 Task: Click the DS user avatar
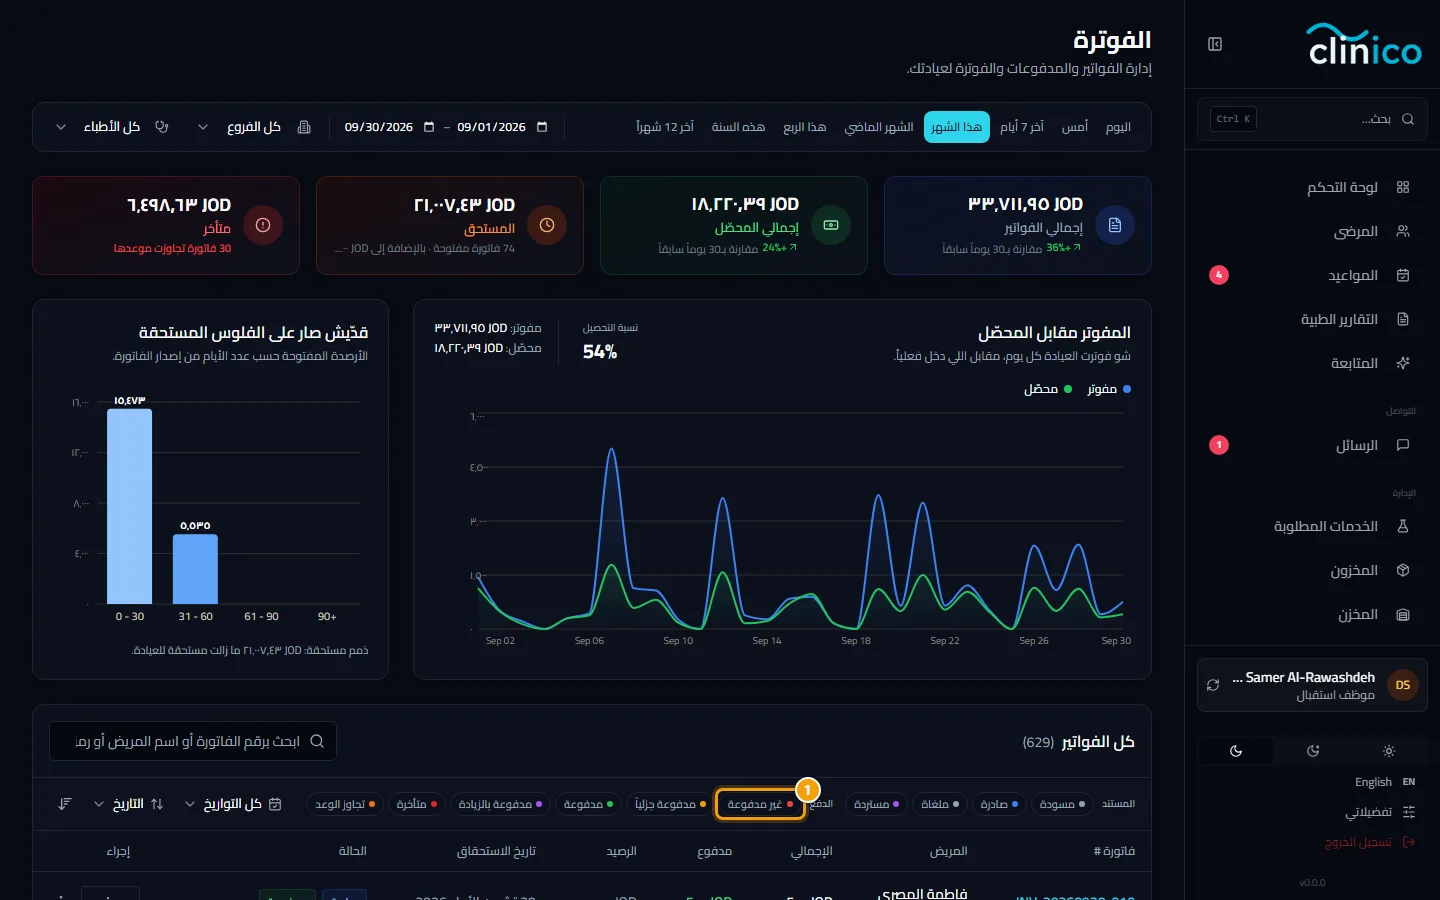pyautogui.click(x=1403, y=685)
